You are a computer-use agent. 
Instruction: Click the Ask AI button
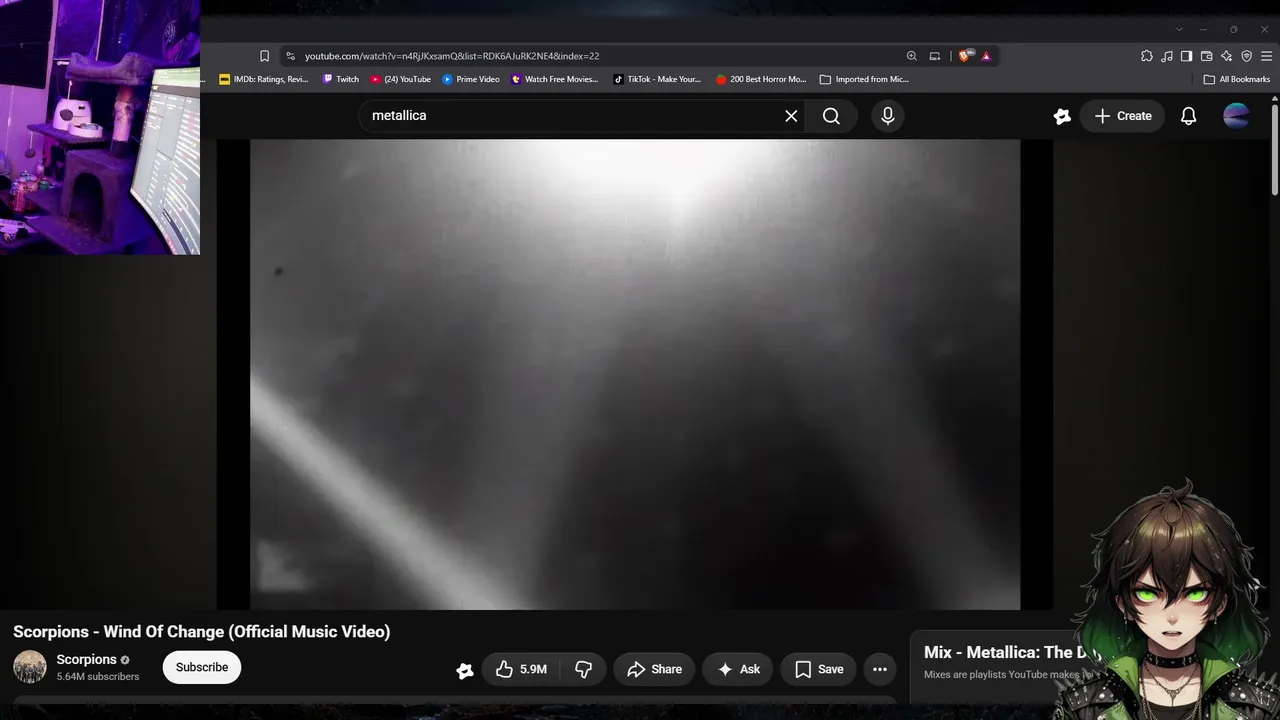(739, 669)
